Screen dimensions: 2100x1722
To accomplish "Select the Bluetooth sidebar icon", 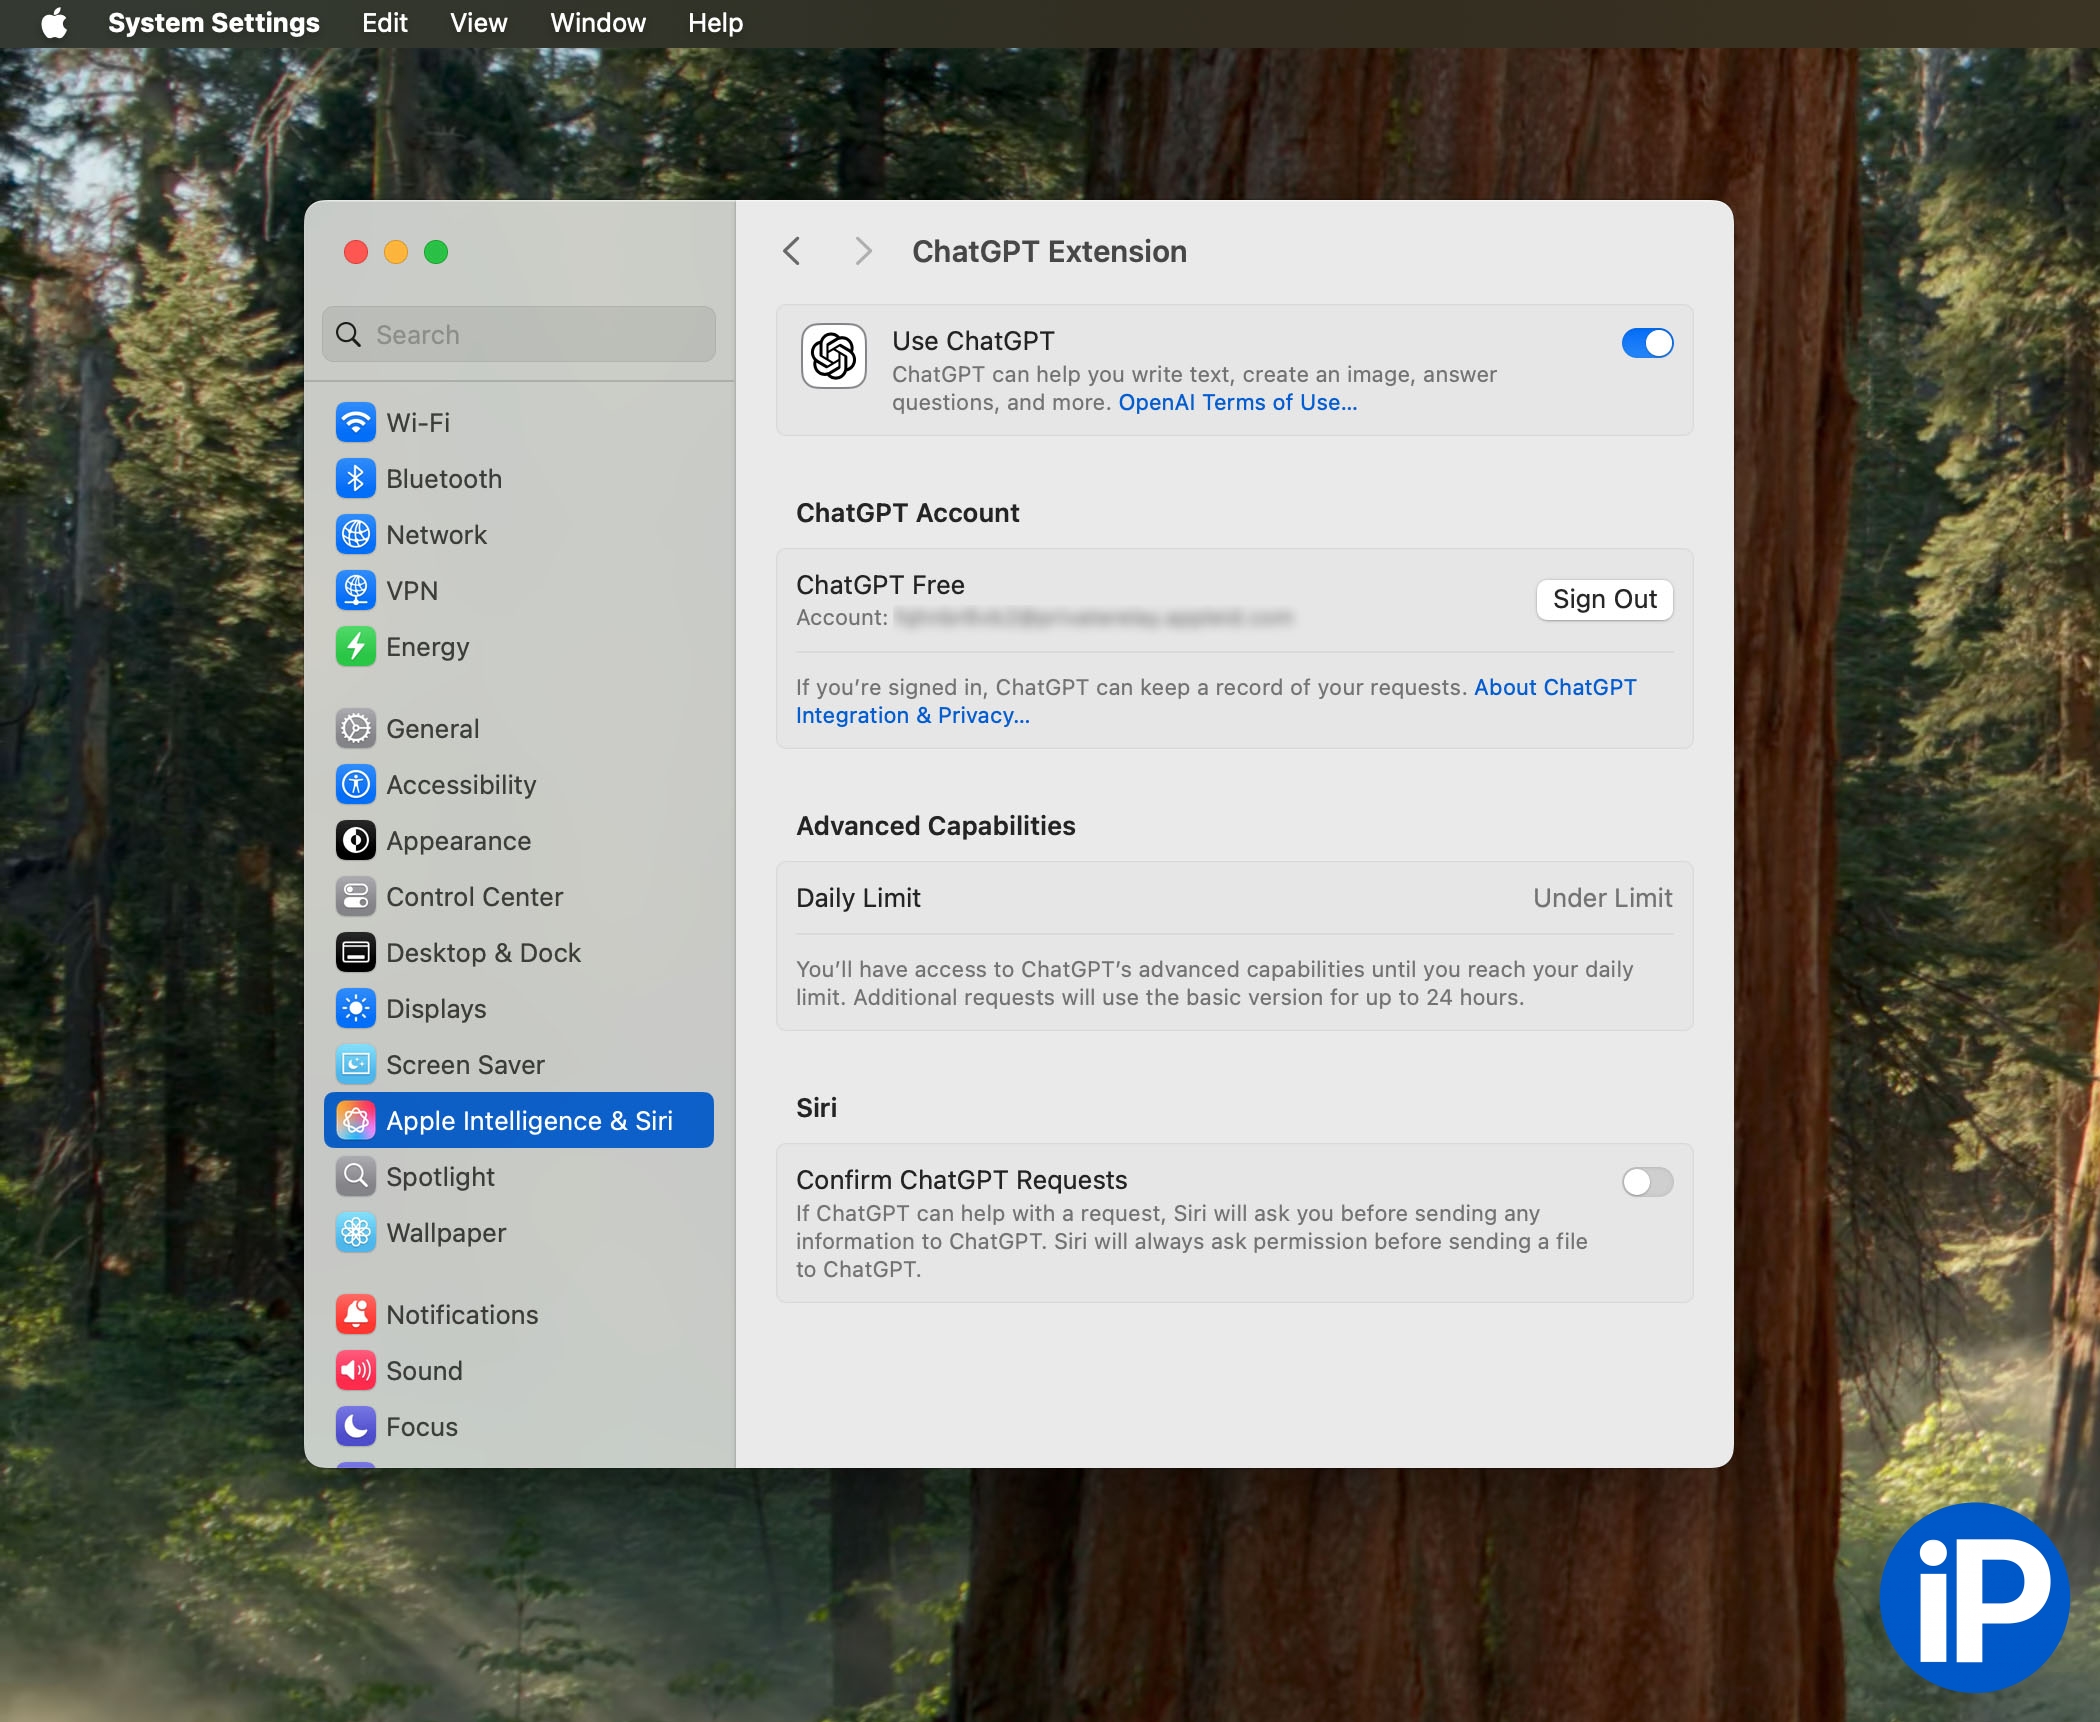I will (x=355, y=479).
